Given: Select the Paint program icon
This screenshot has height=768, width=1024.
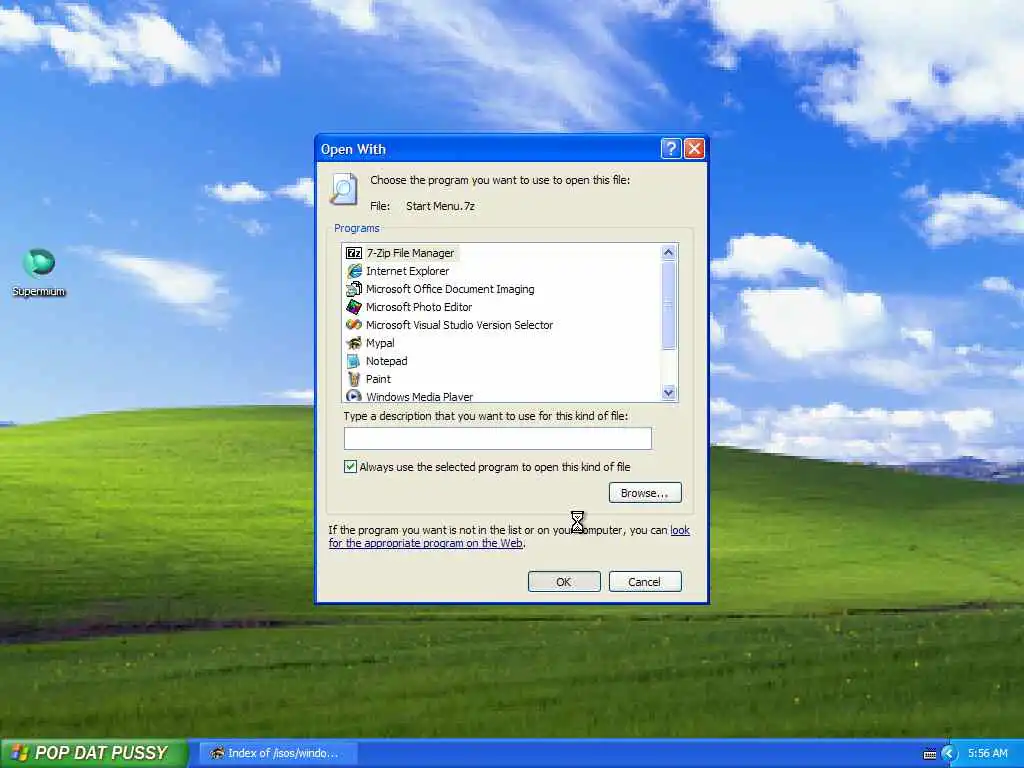Looking at the screenshot, I should click(x=354, y=379).
